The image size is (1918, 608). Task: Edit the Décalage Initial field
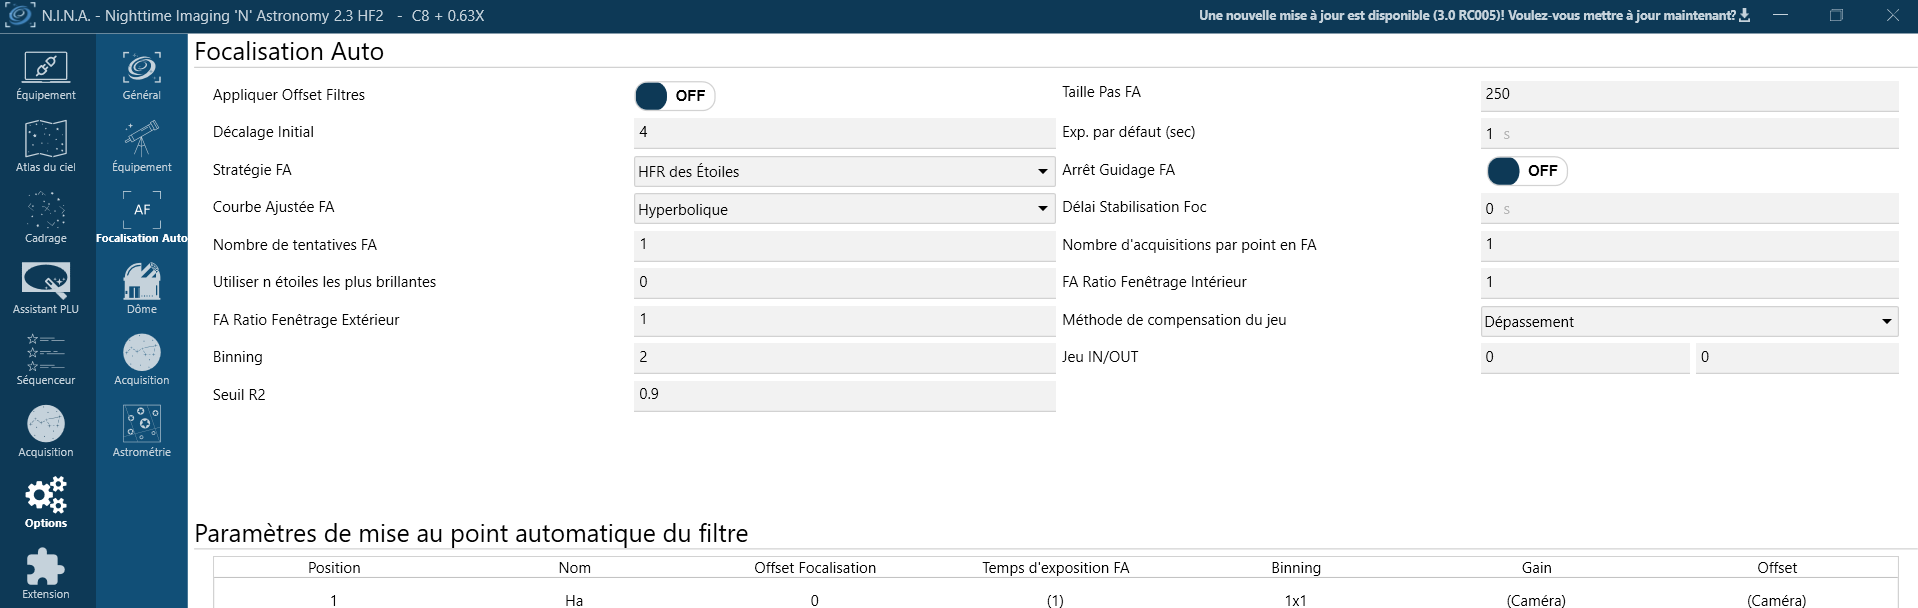click(x=845, y=132)
